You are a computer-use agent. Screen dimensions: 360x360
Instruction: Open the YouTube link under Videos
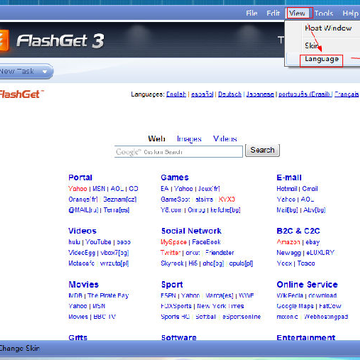[98, 242]
